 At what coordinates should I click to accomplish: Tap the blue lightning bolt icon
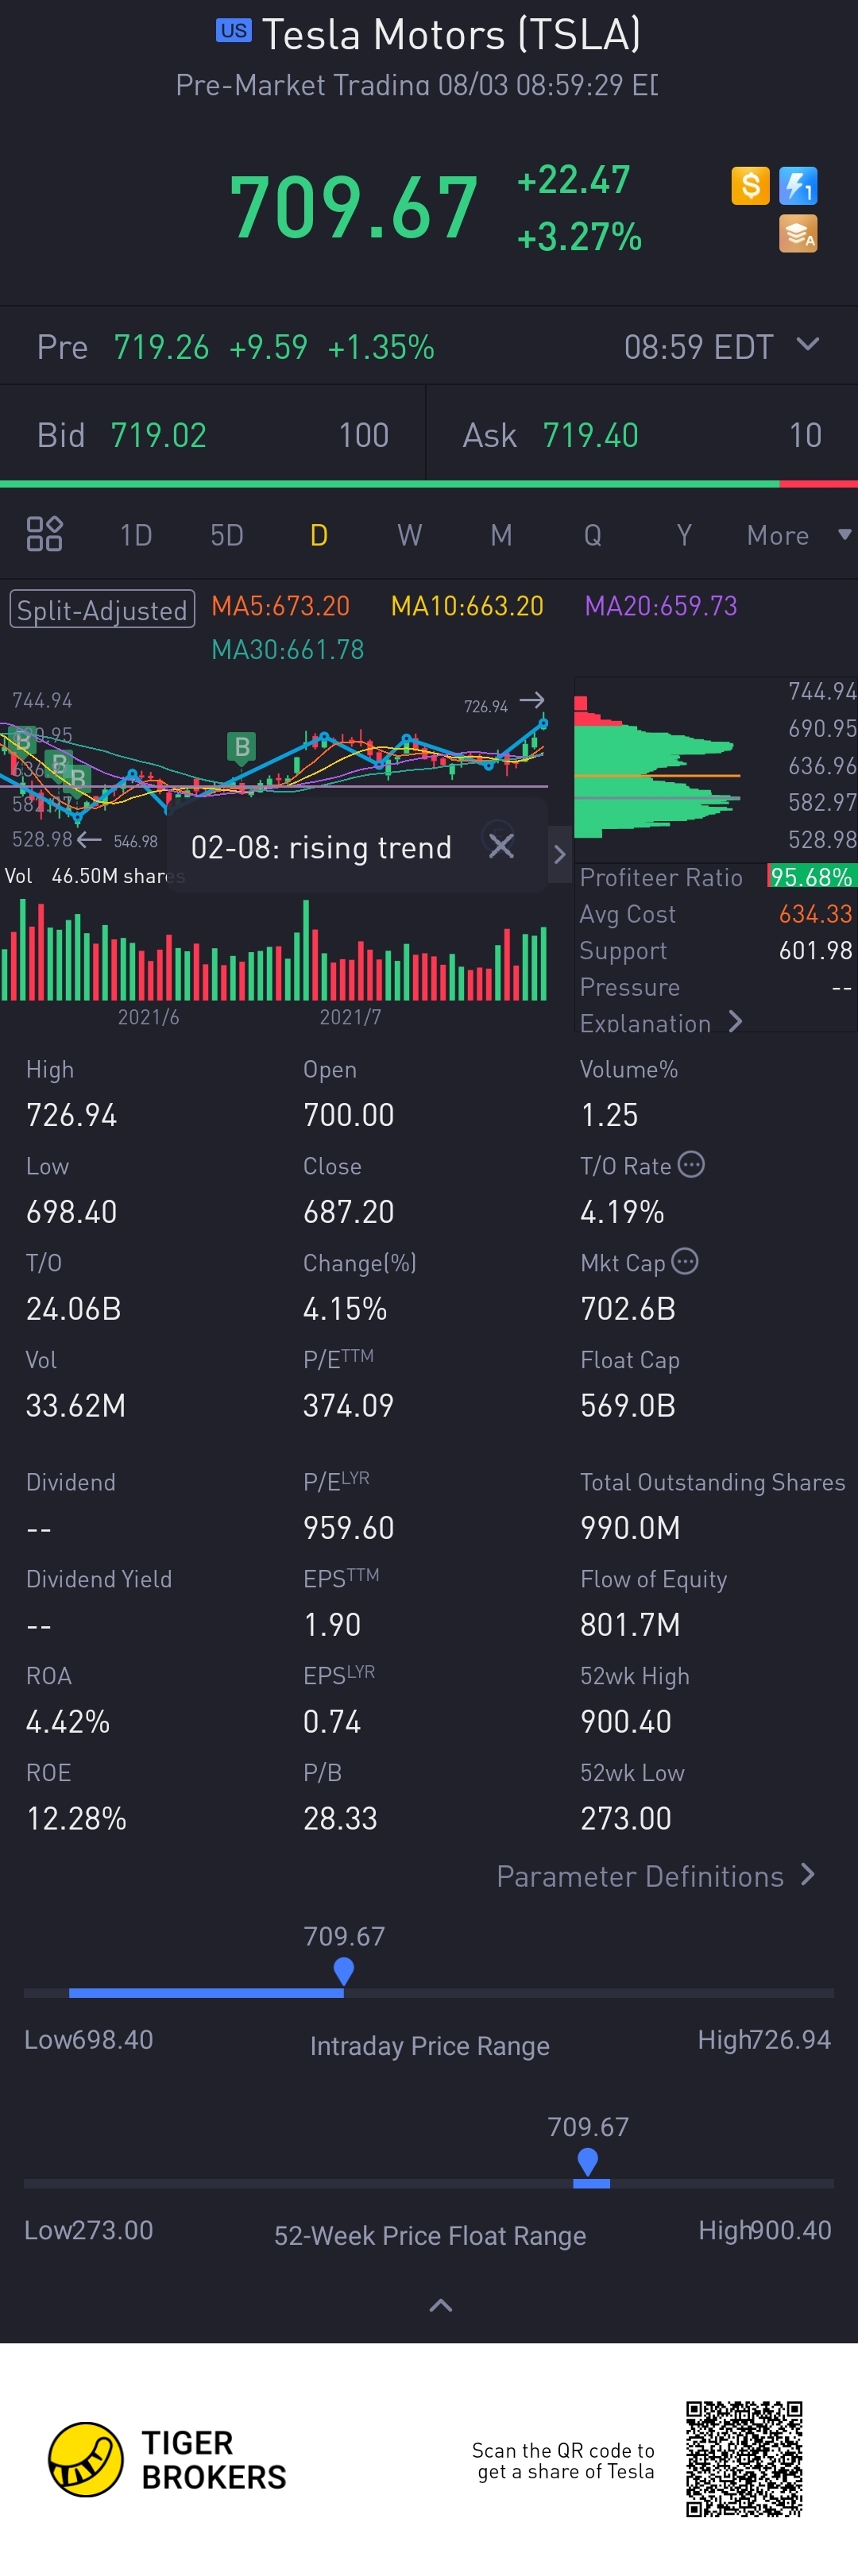coord(798,185)
